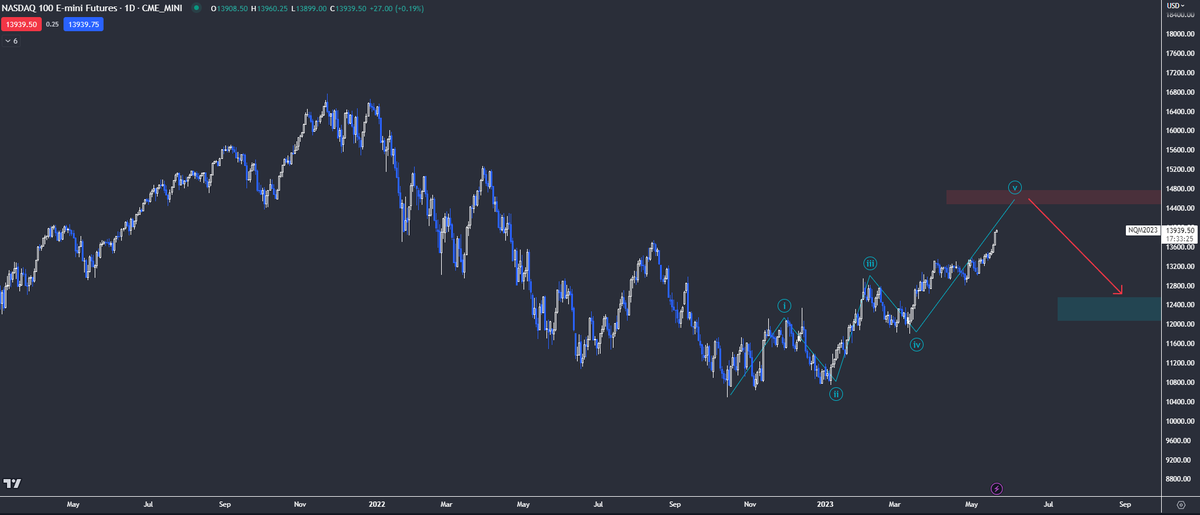Select the NASDAQ 100 E-mini Futures title
This screenshot has height=515, width=1200.
(x=94, y=8)
